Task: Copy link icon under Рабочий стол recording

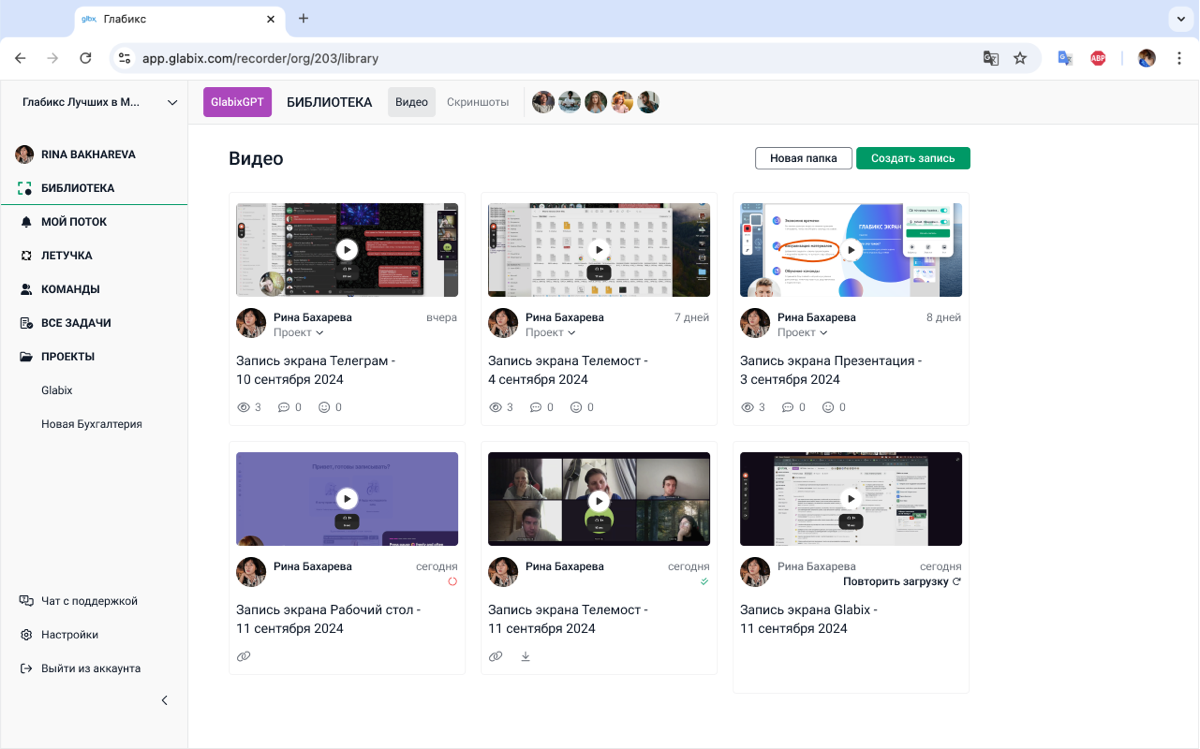Action: pos(243,657)
